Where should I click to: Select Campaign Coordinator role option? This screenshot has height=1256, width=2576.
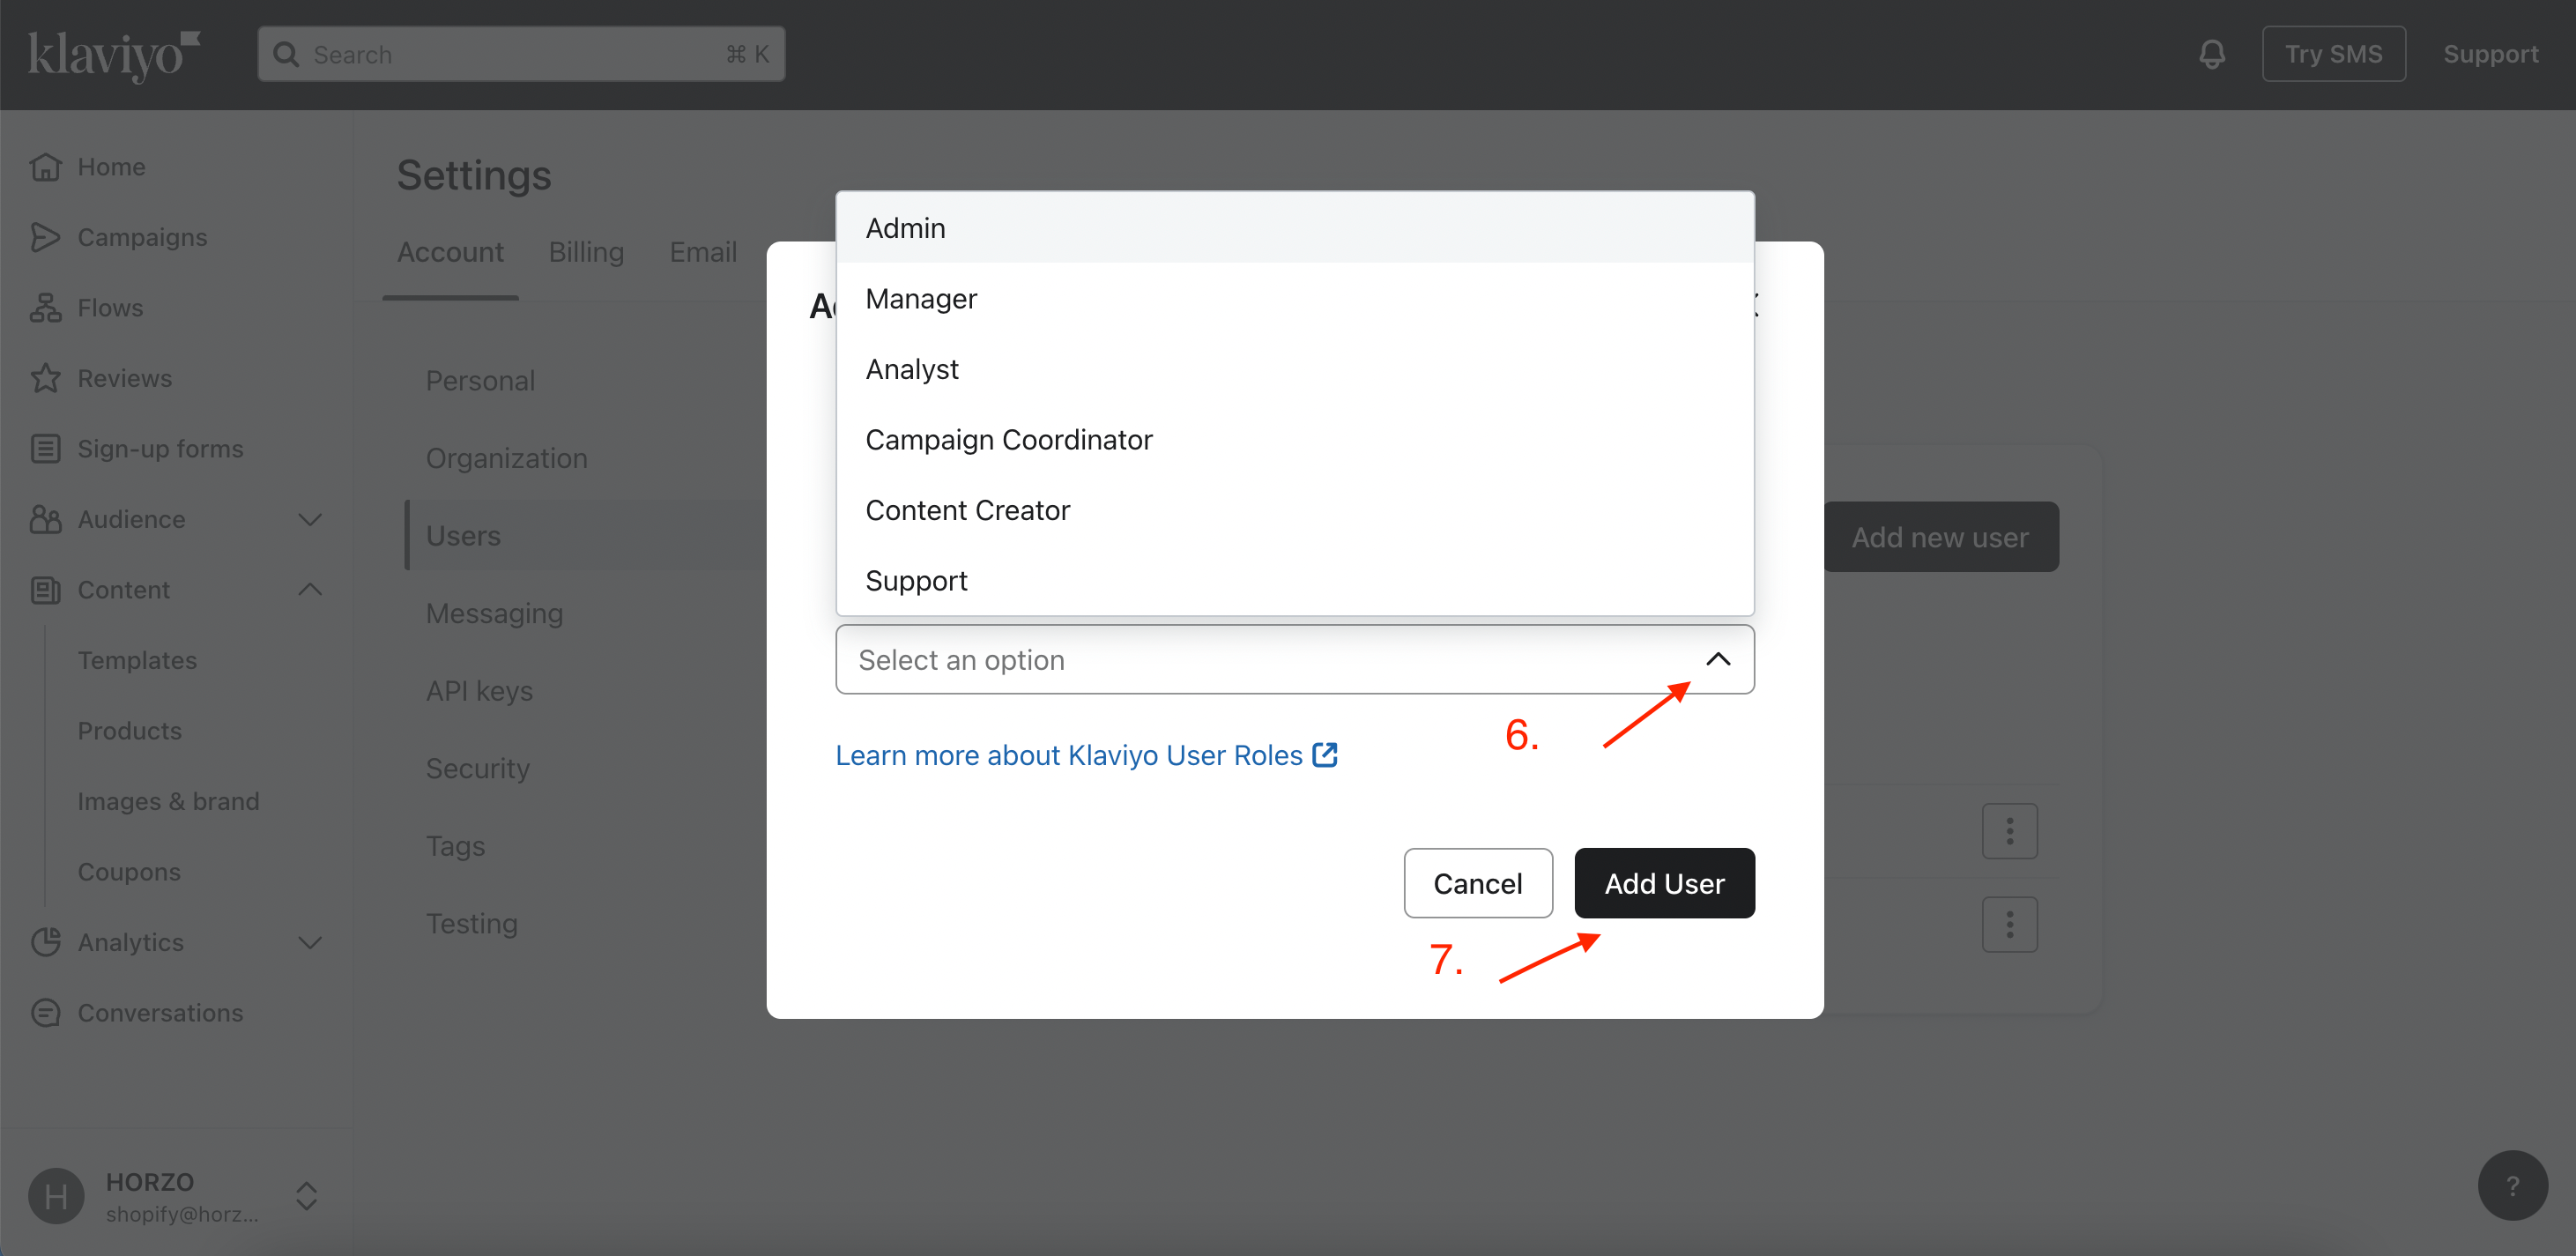coord(1008,440)
